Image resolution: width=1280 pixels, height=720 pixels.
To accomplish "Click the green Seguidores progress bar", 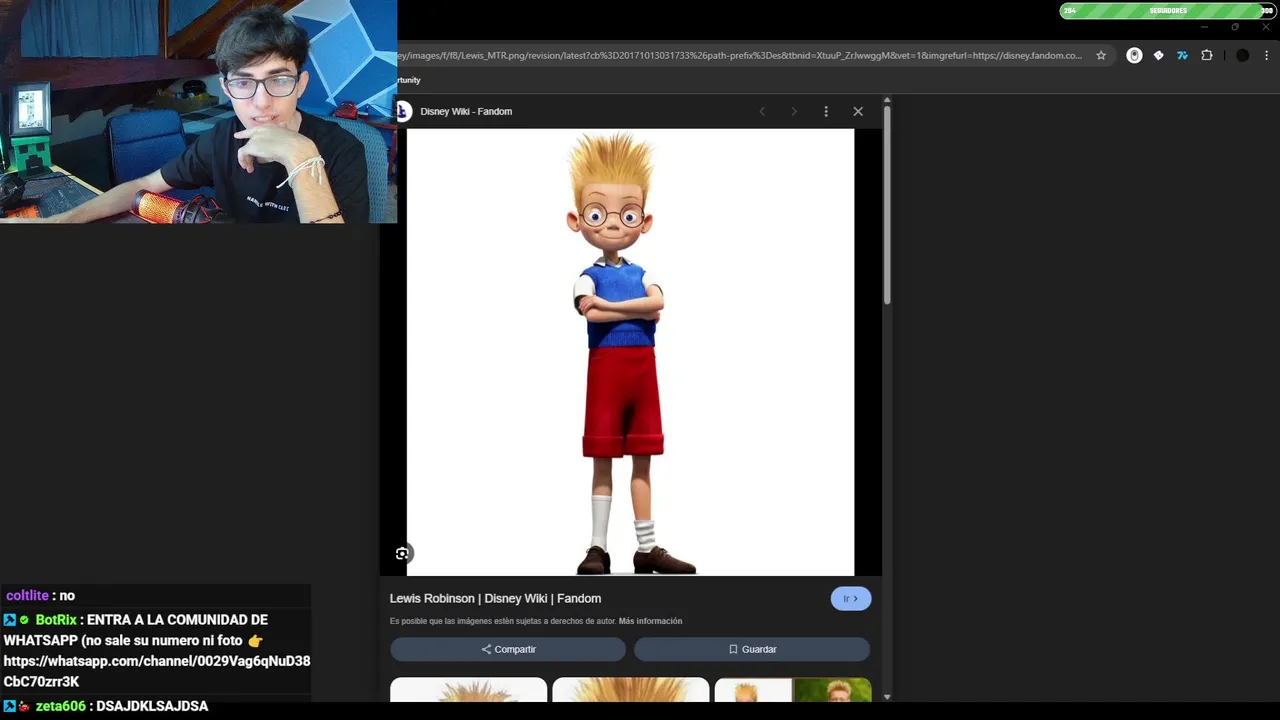I will point(1168,11).
